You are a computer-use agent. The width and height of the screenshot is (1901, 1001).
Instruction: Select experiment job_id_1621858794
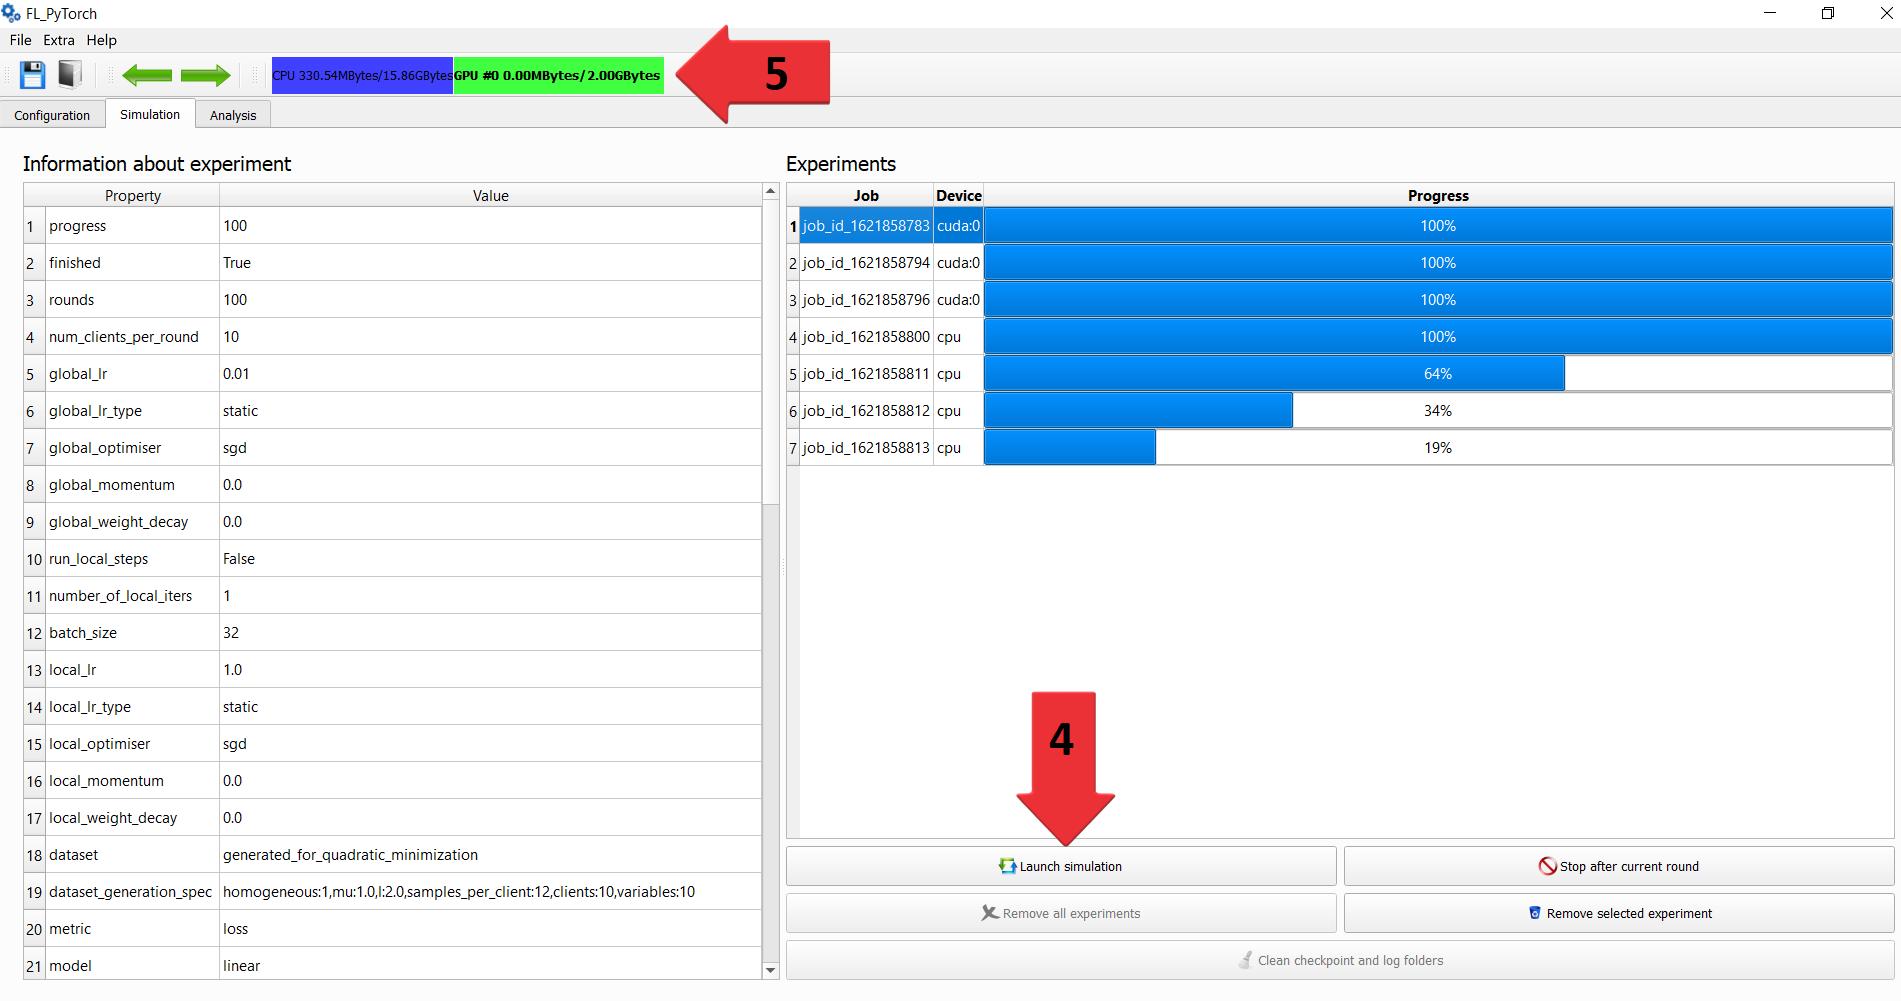[866, 263]
